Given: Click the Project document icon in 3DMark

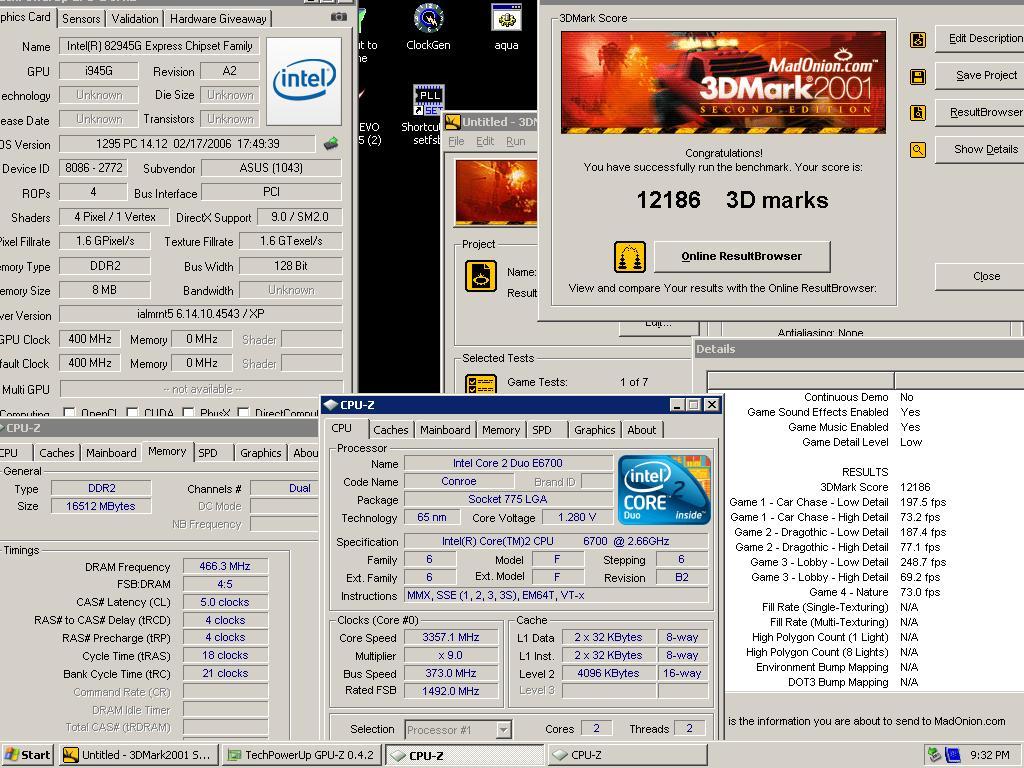Looking at the screenshot, I should (481, 276).
